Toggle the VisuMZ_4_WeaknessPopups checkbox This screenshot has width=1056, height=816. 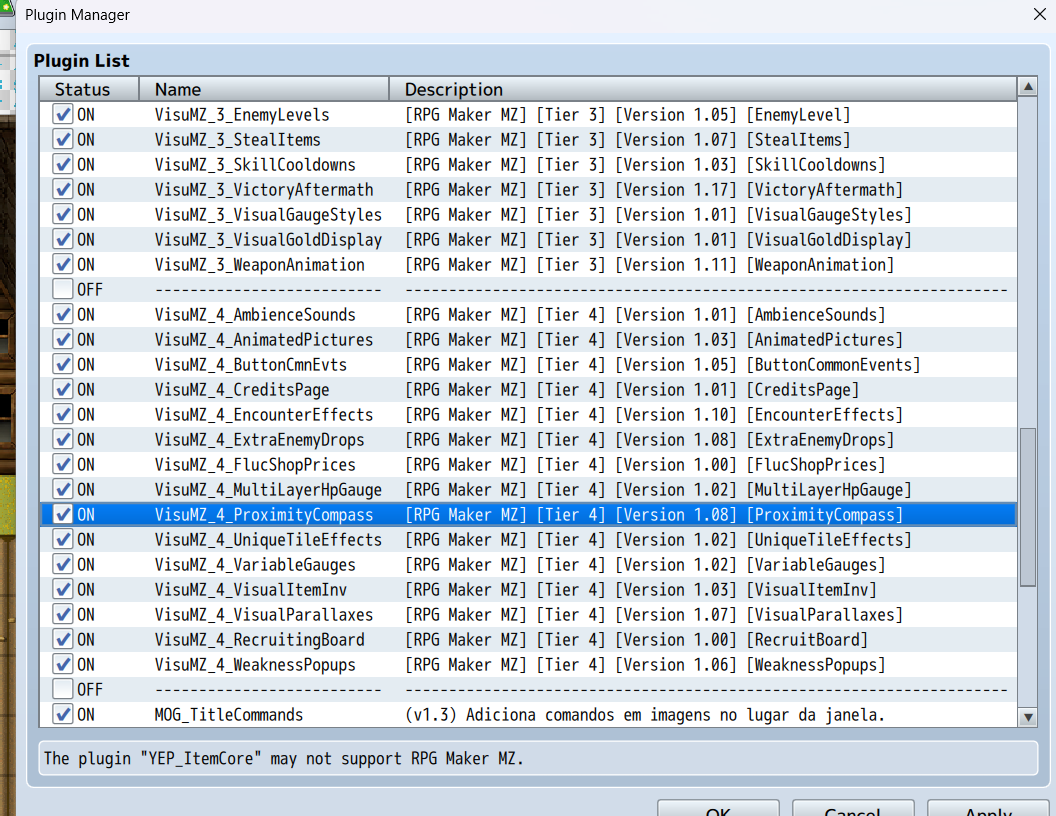63,665
